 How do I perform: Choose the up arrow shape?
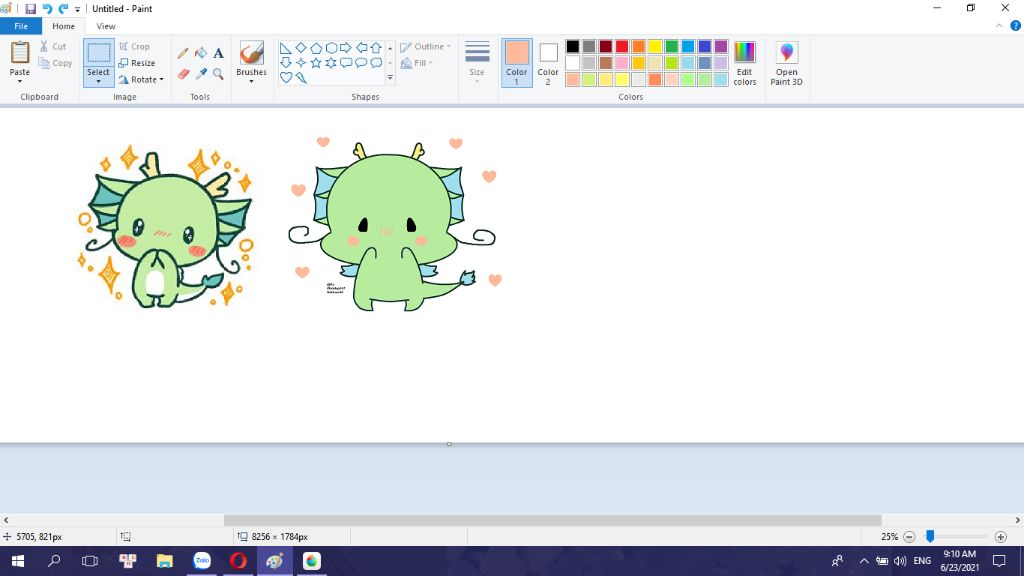click(x=376, y=48)
